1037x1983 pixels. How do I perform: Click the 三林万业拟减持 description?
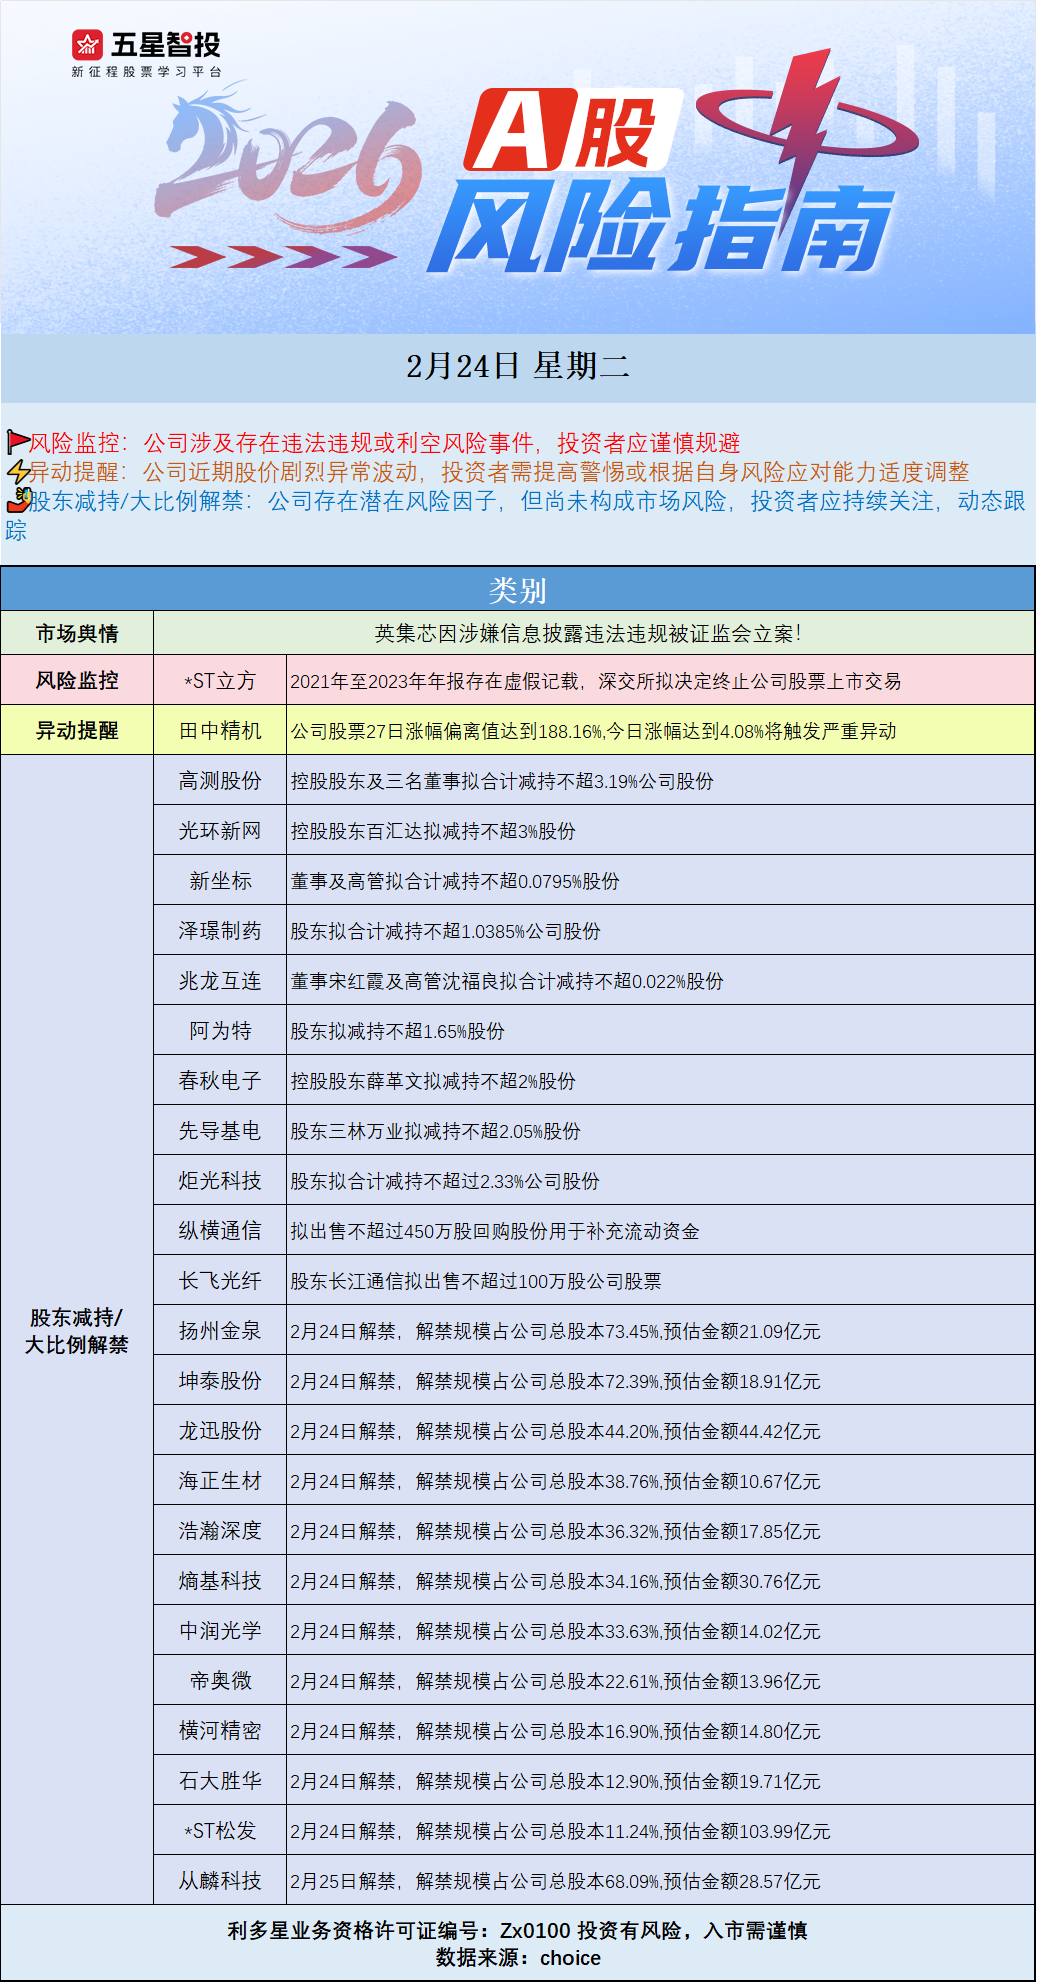(436, 1131)
